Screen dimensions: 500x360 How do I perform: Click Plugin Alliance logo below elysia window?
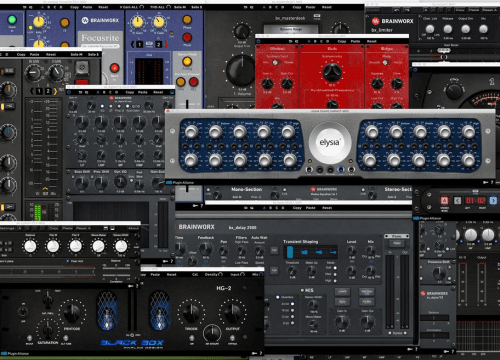tap(180, 183)
